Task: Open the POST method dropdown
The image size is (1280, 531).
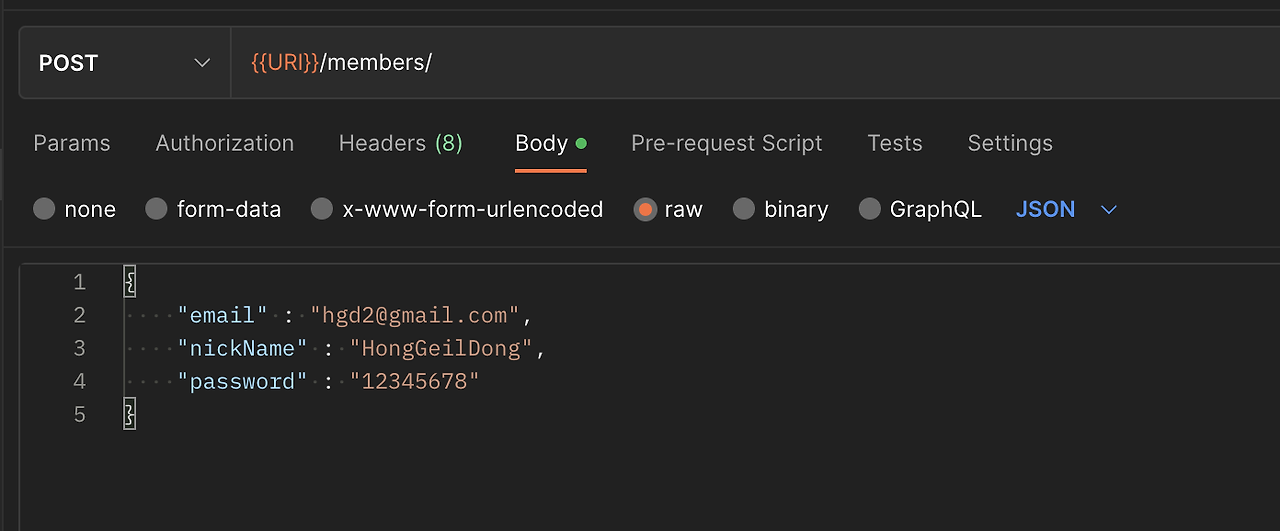Action: click(125, 63)
